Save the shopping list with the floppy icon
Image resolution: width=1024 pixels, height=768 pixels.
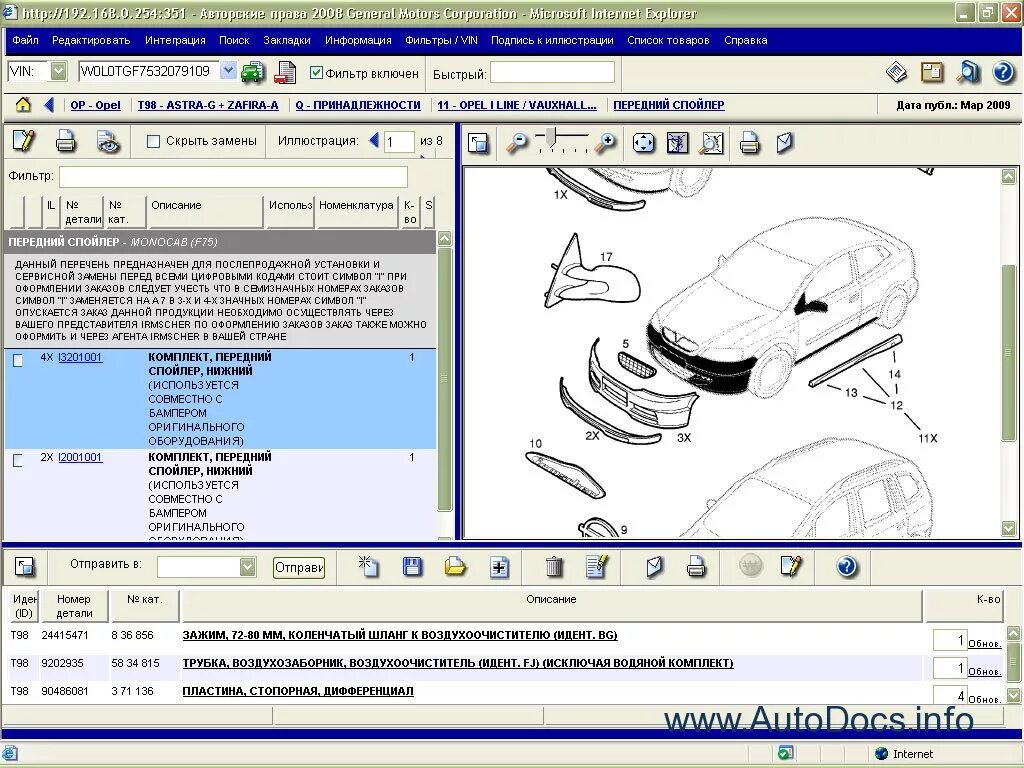click(x=412, y=567)
